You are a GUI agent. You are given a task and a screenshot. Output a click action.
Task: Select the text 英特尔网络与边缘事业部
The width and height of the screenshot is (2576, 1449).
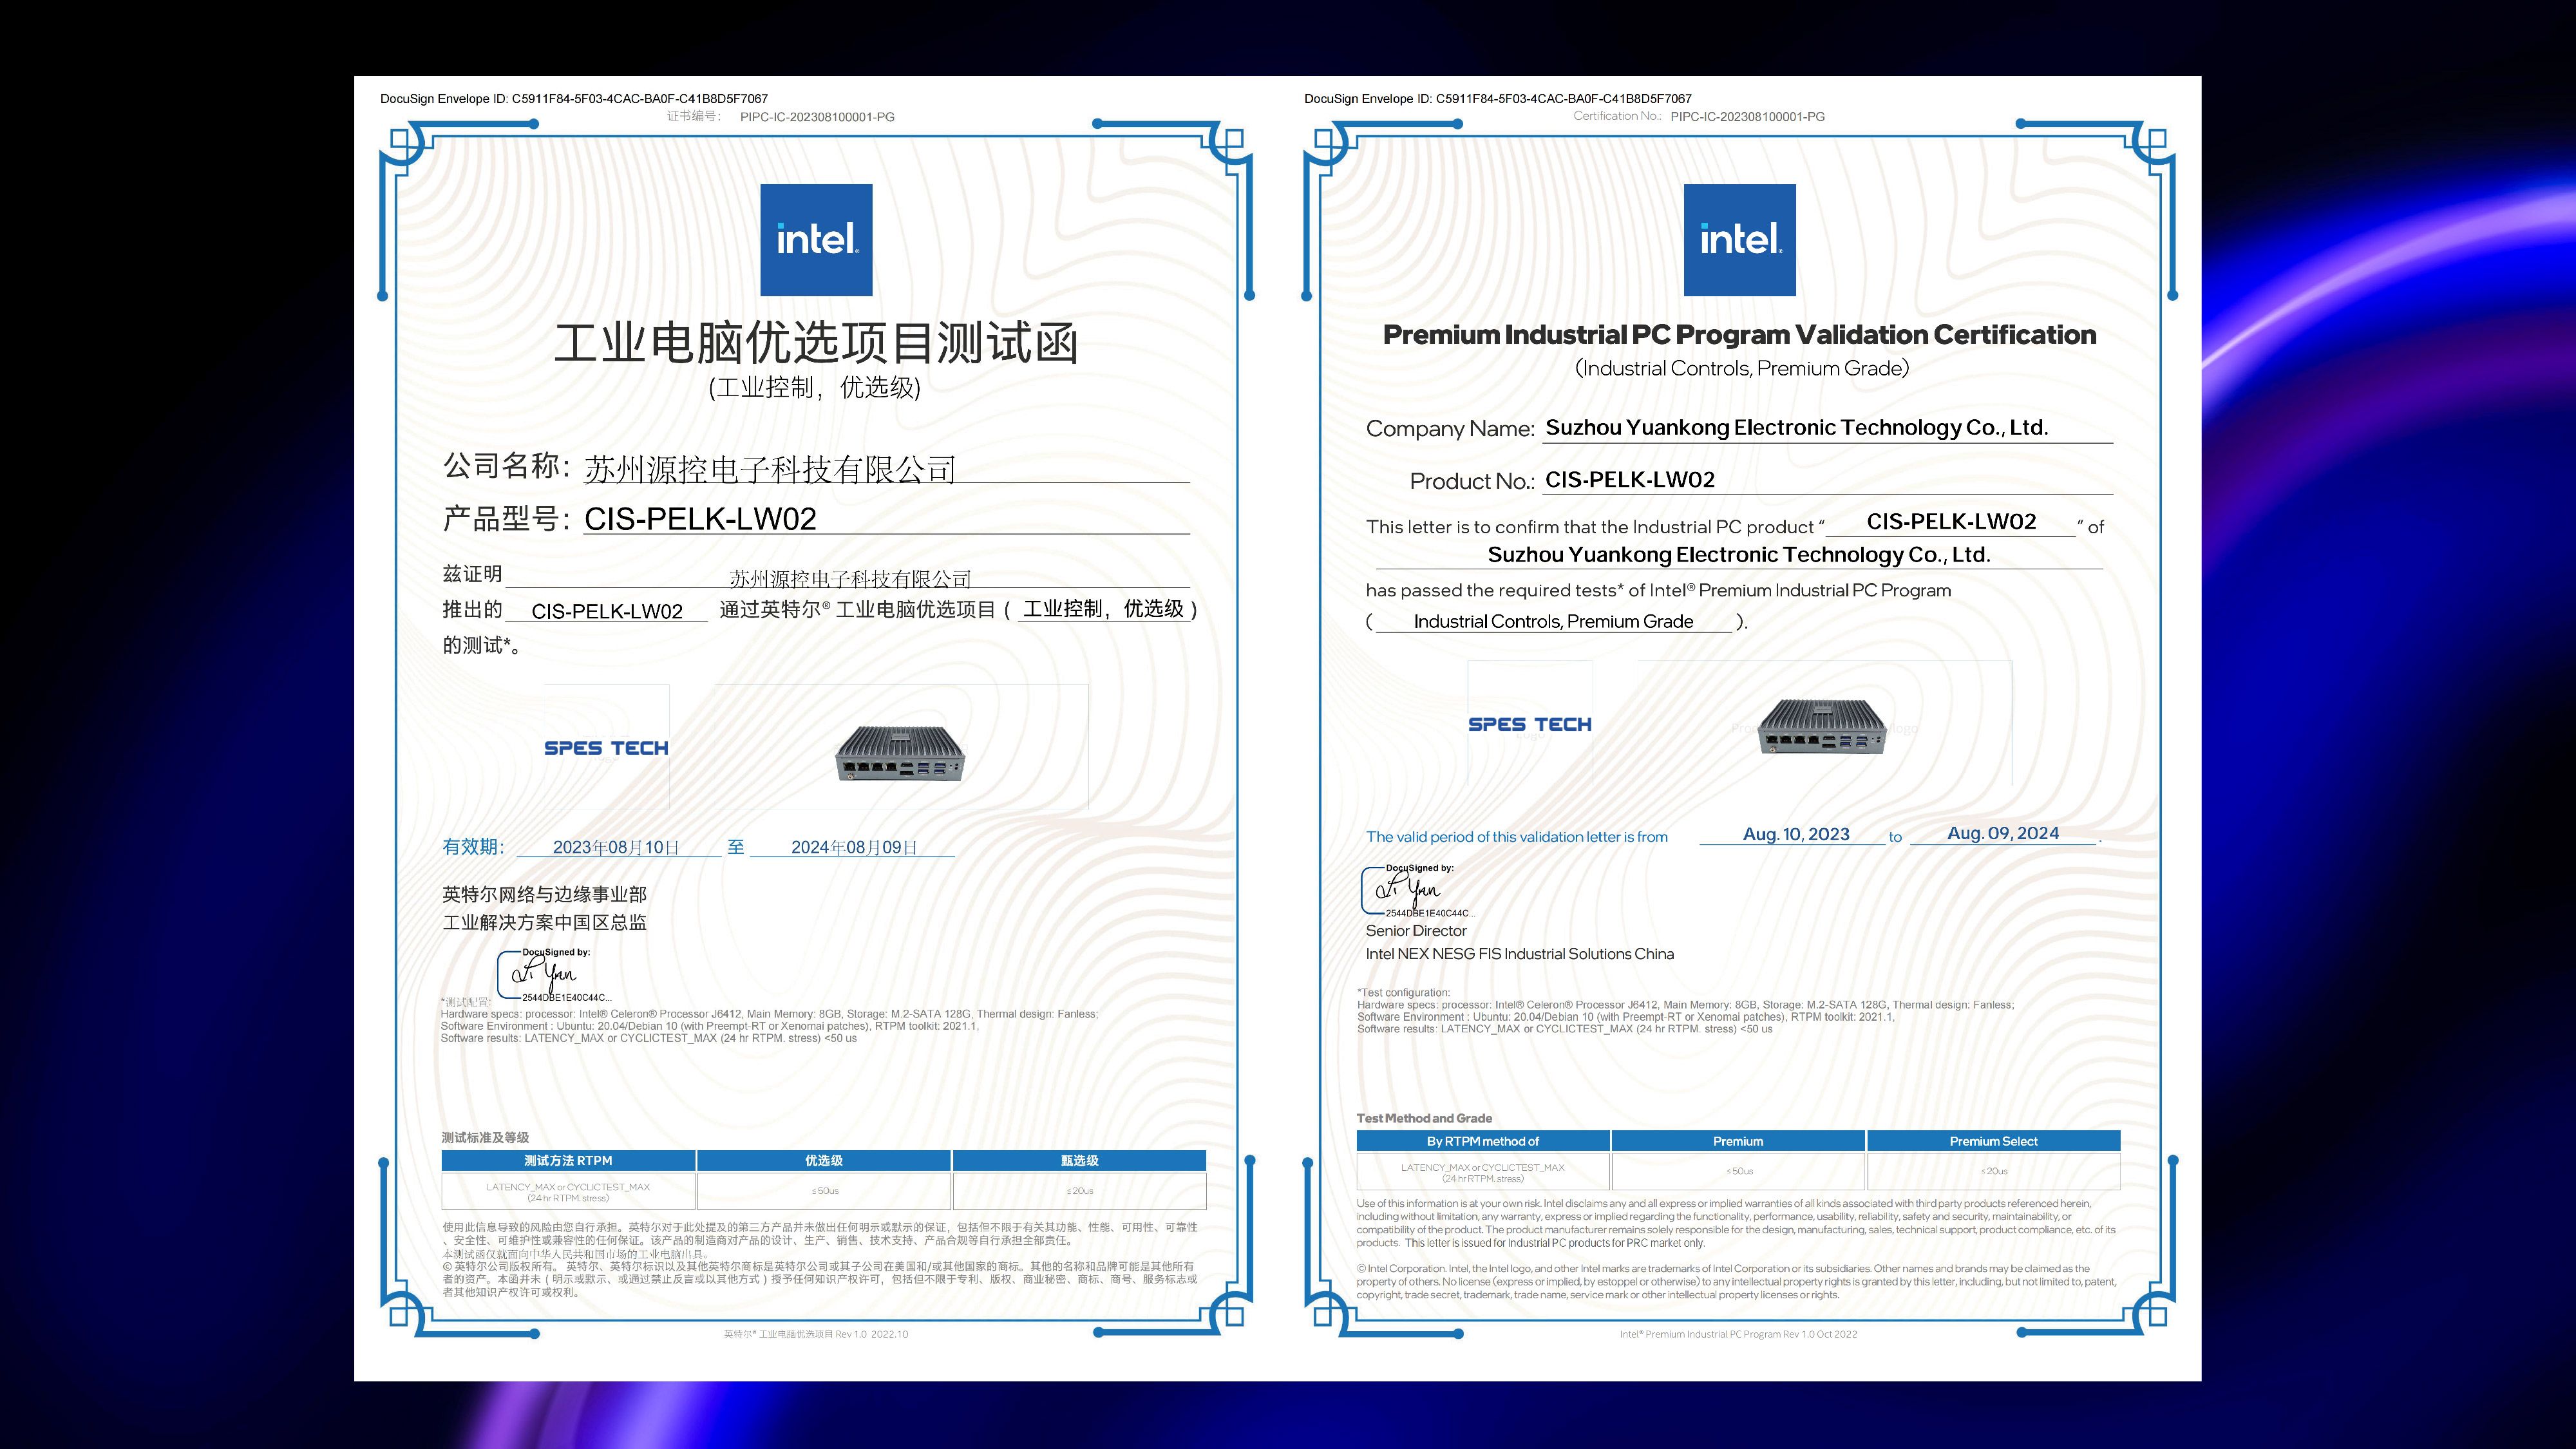point(545,895)
